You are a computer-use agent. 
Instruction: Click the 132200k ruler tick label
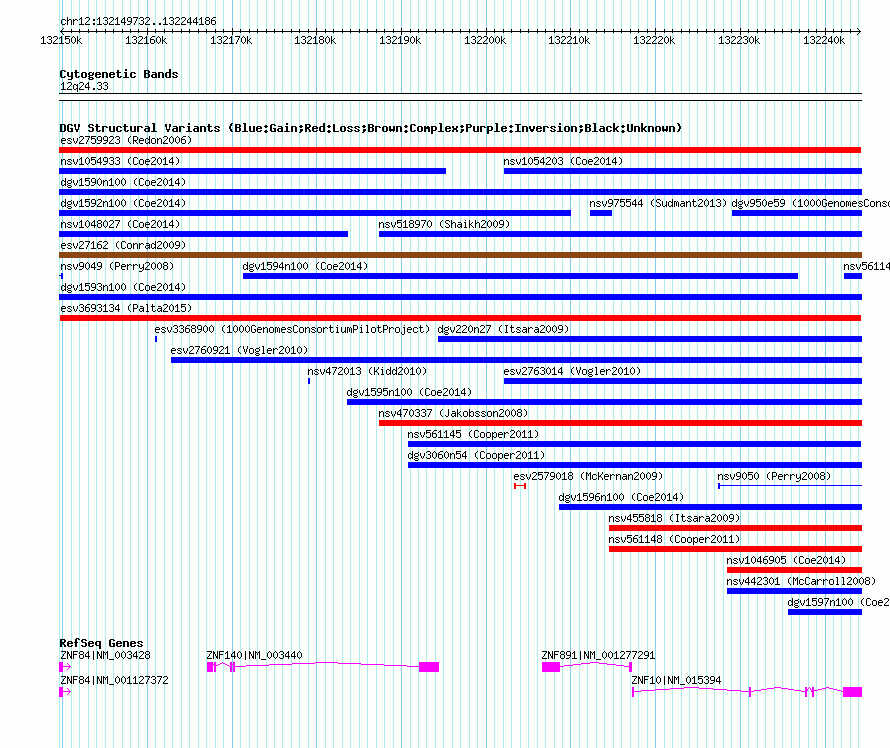coord(485,40)
